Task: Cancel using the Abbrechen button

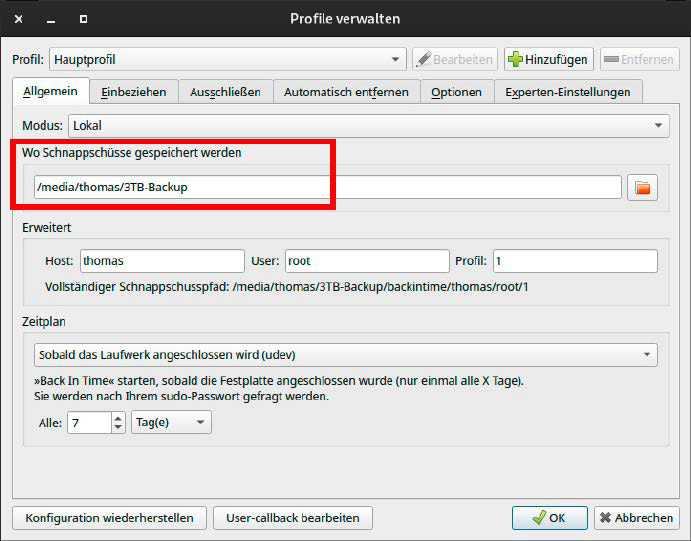Action: click(x=637, y=518)
